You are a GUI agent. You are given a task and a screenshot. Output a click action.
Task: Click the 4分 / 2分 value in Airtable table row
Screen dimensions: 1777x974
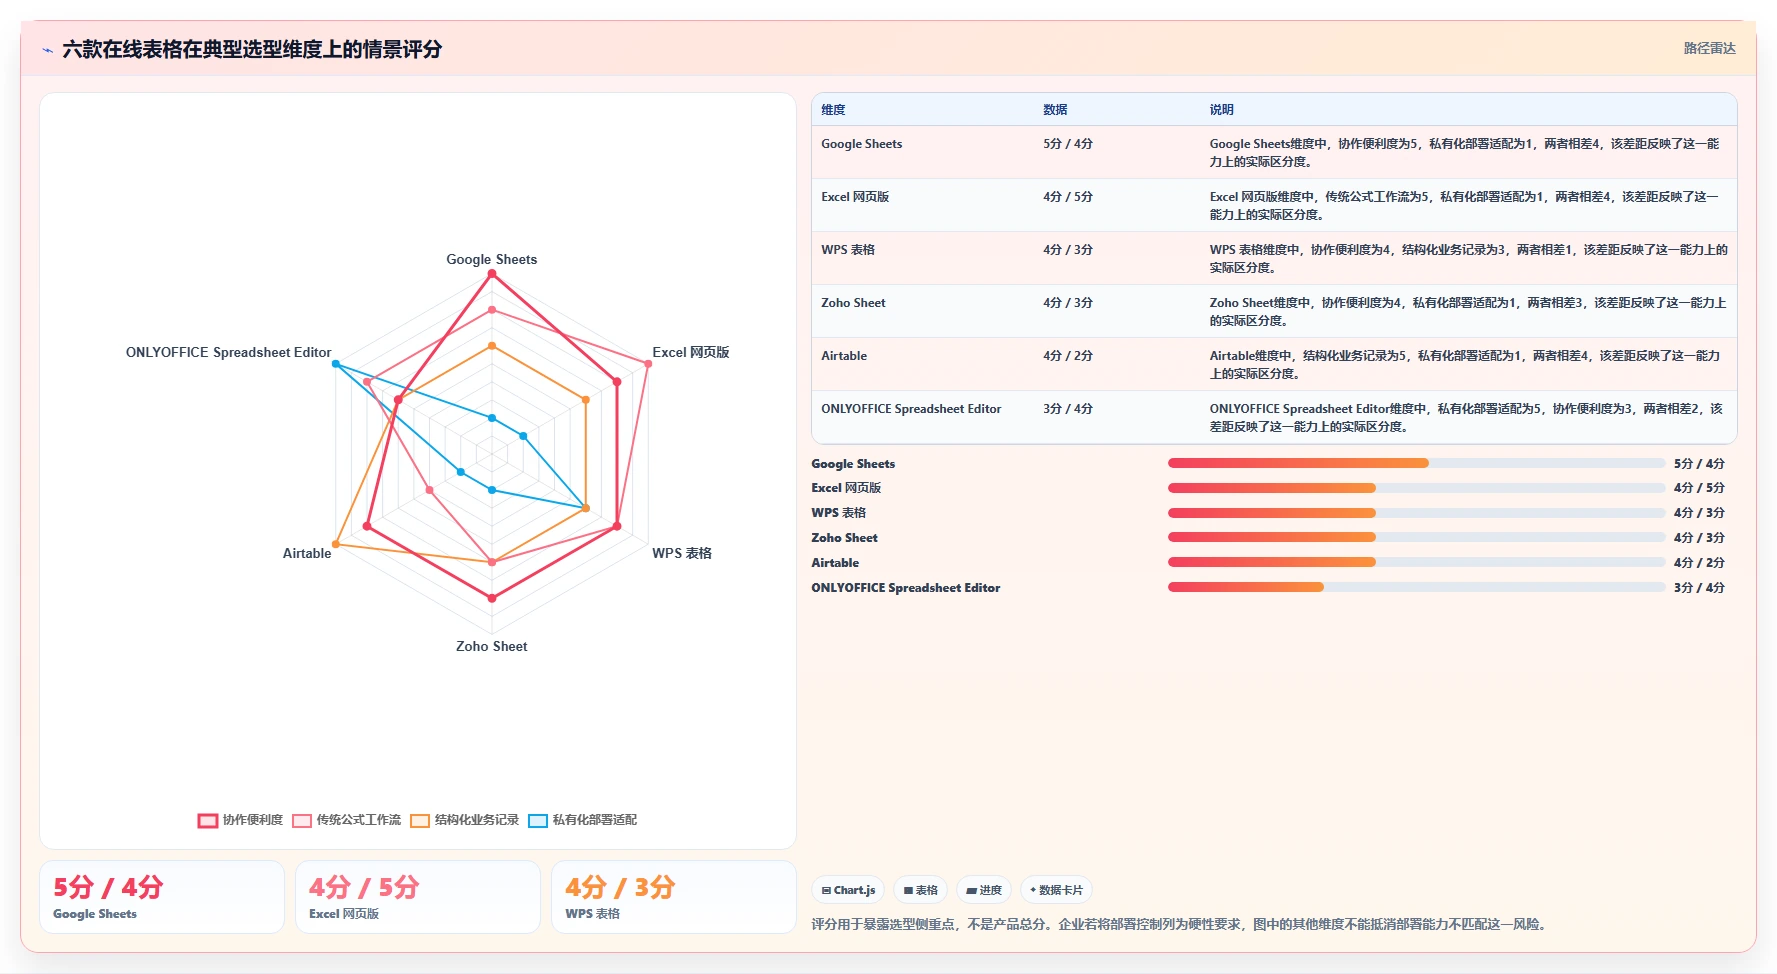click(1068, 356)
